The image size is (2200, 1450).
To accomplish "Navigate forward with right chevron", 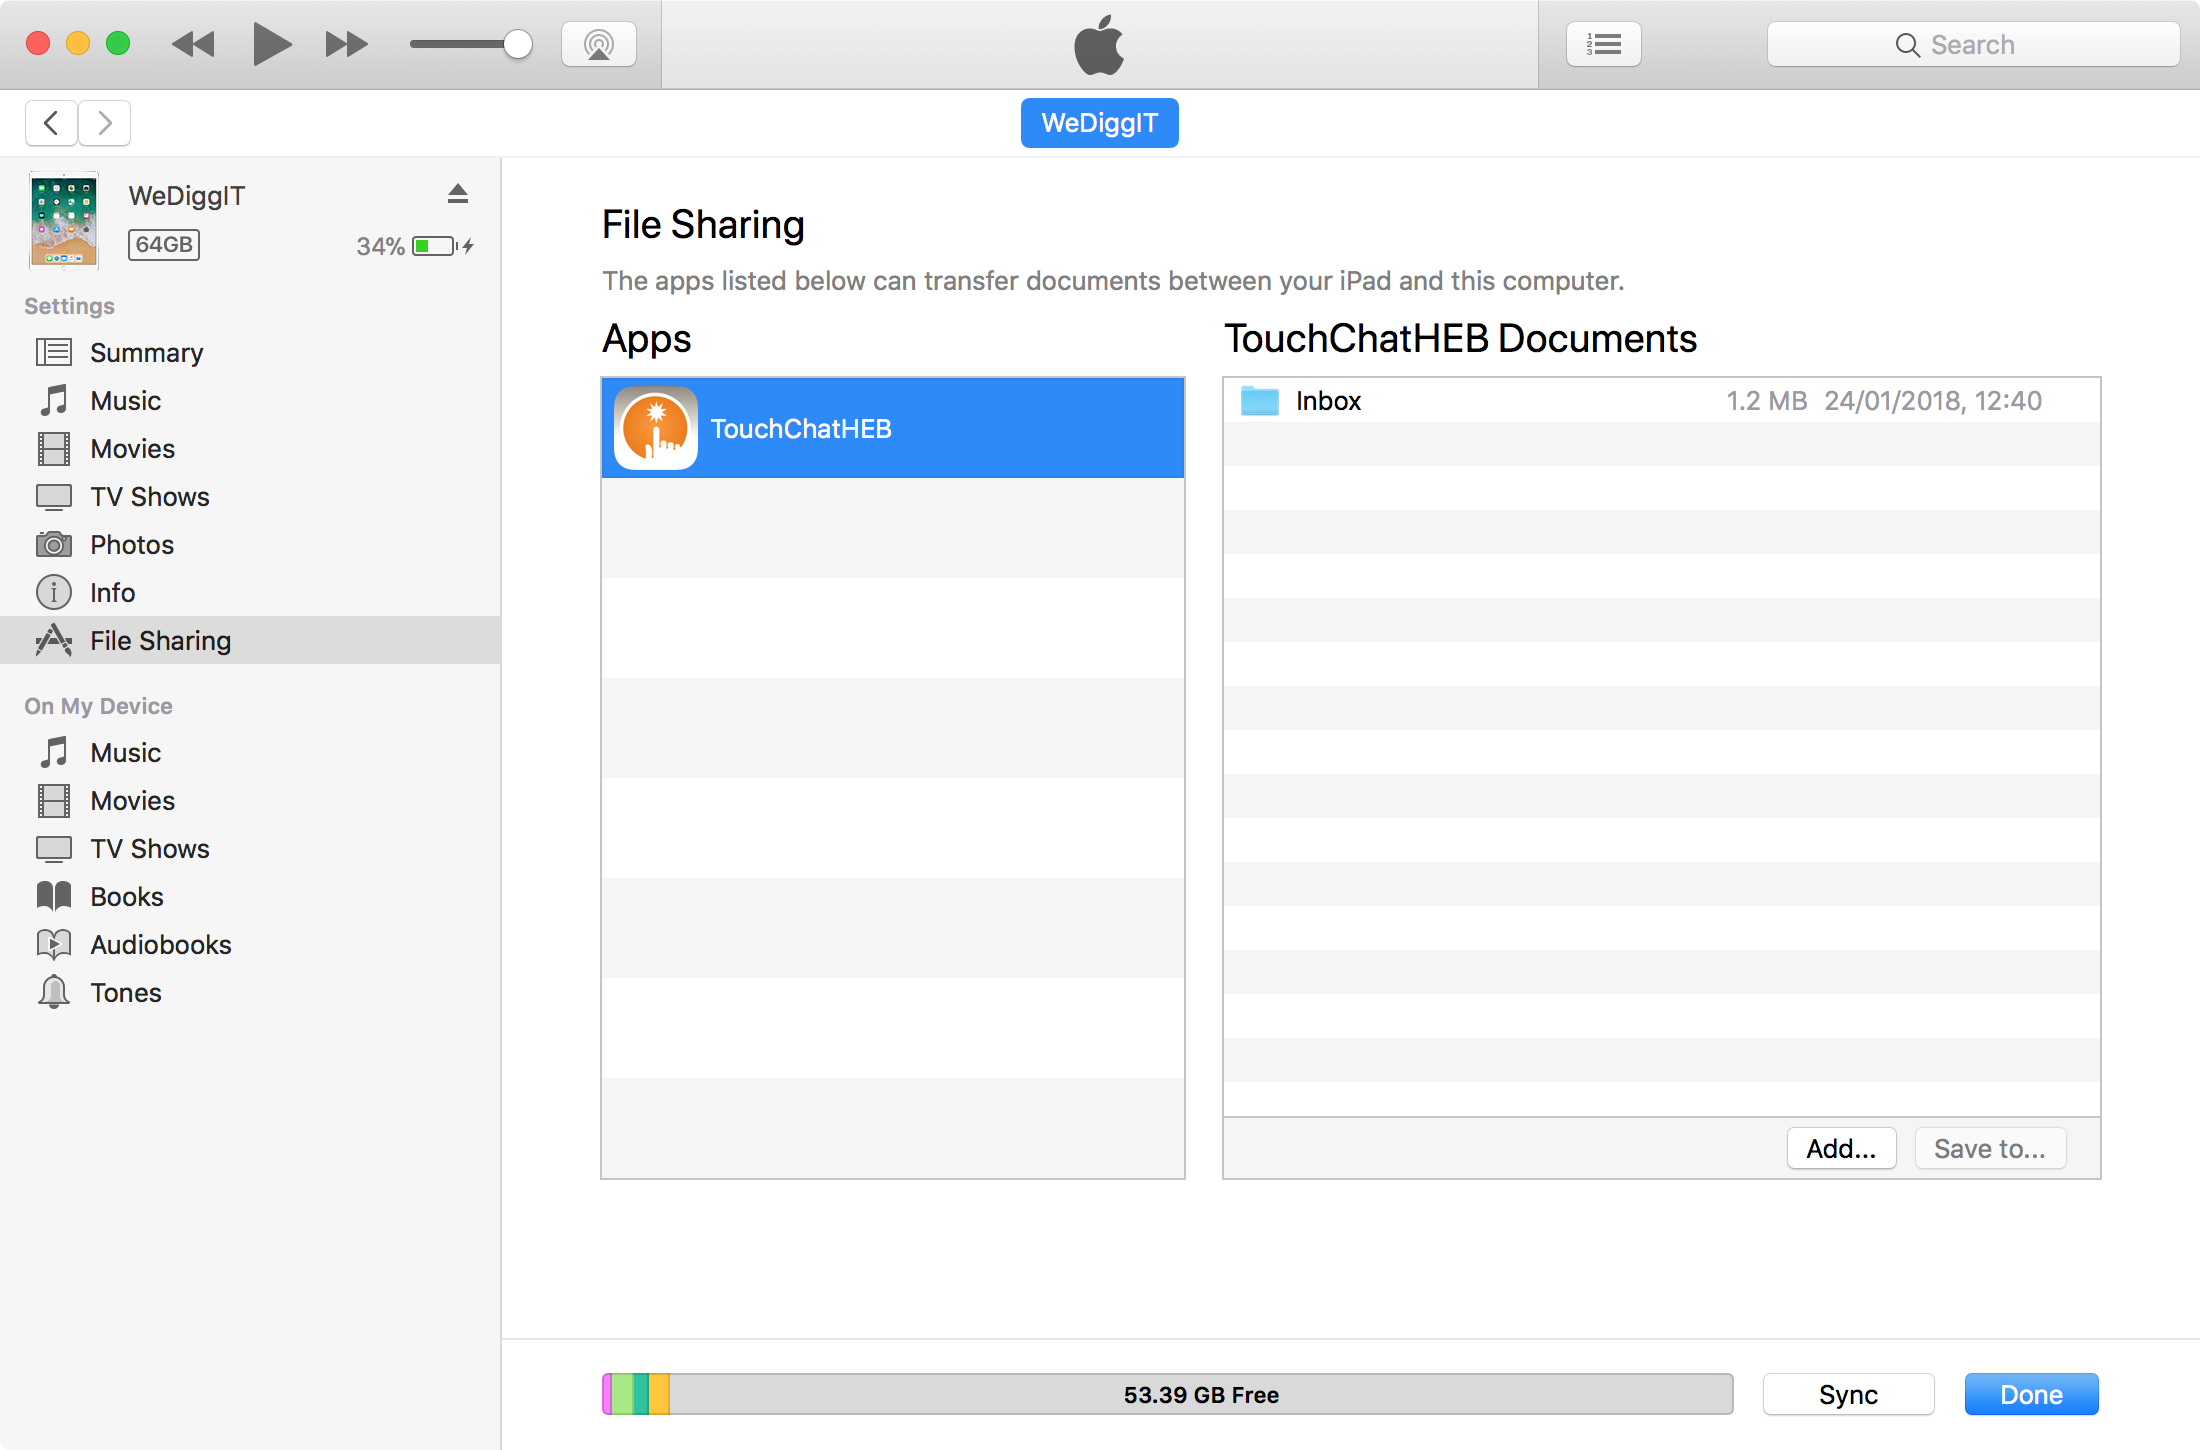I will (x=104, y=123).
